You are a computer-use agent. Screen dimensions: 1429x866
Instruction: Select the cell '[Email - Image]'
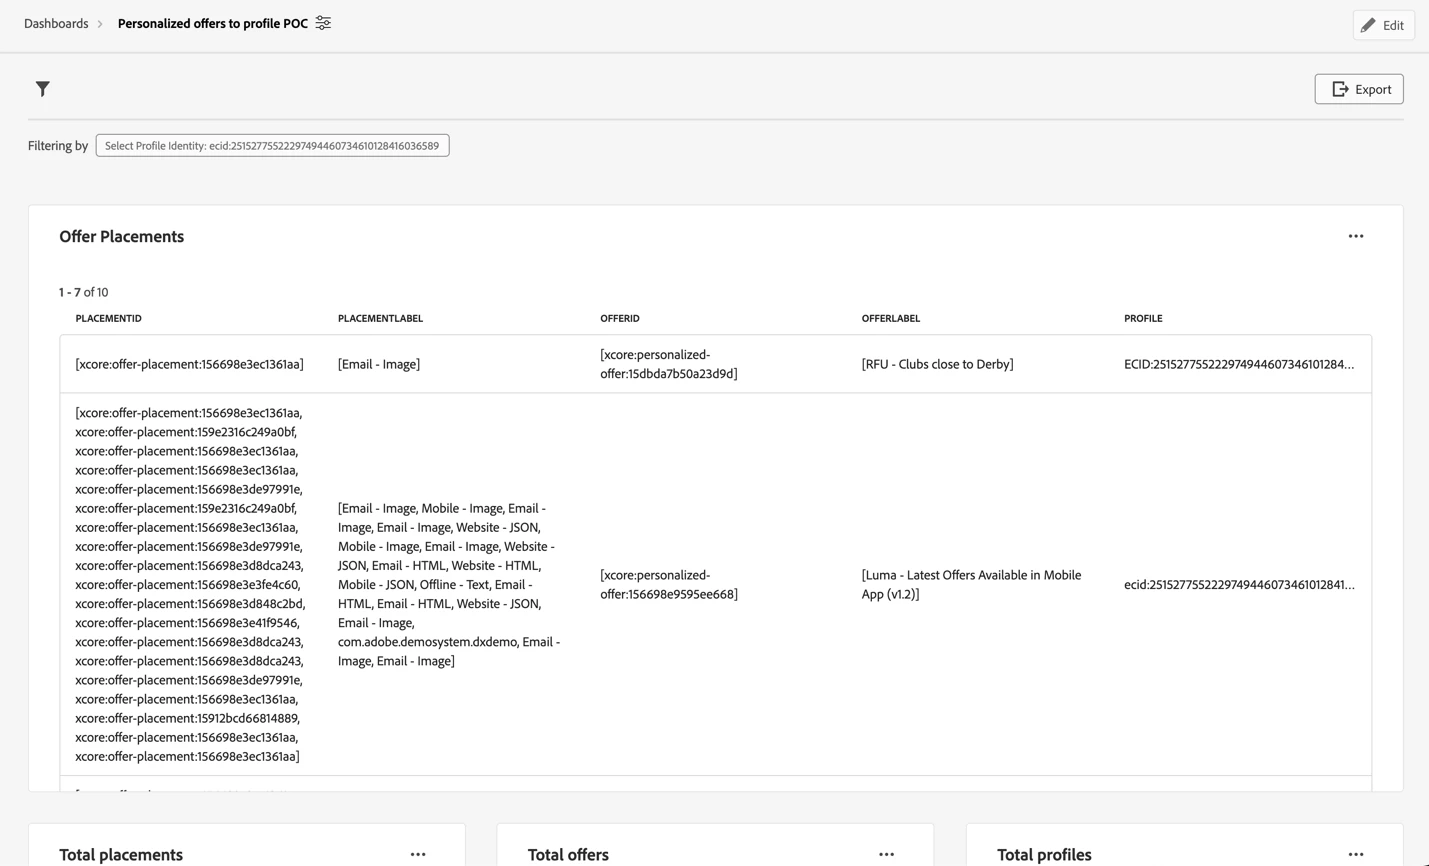379,364
